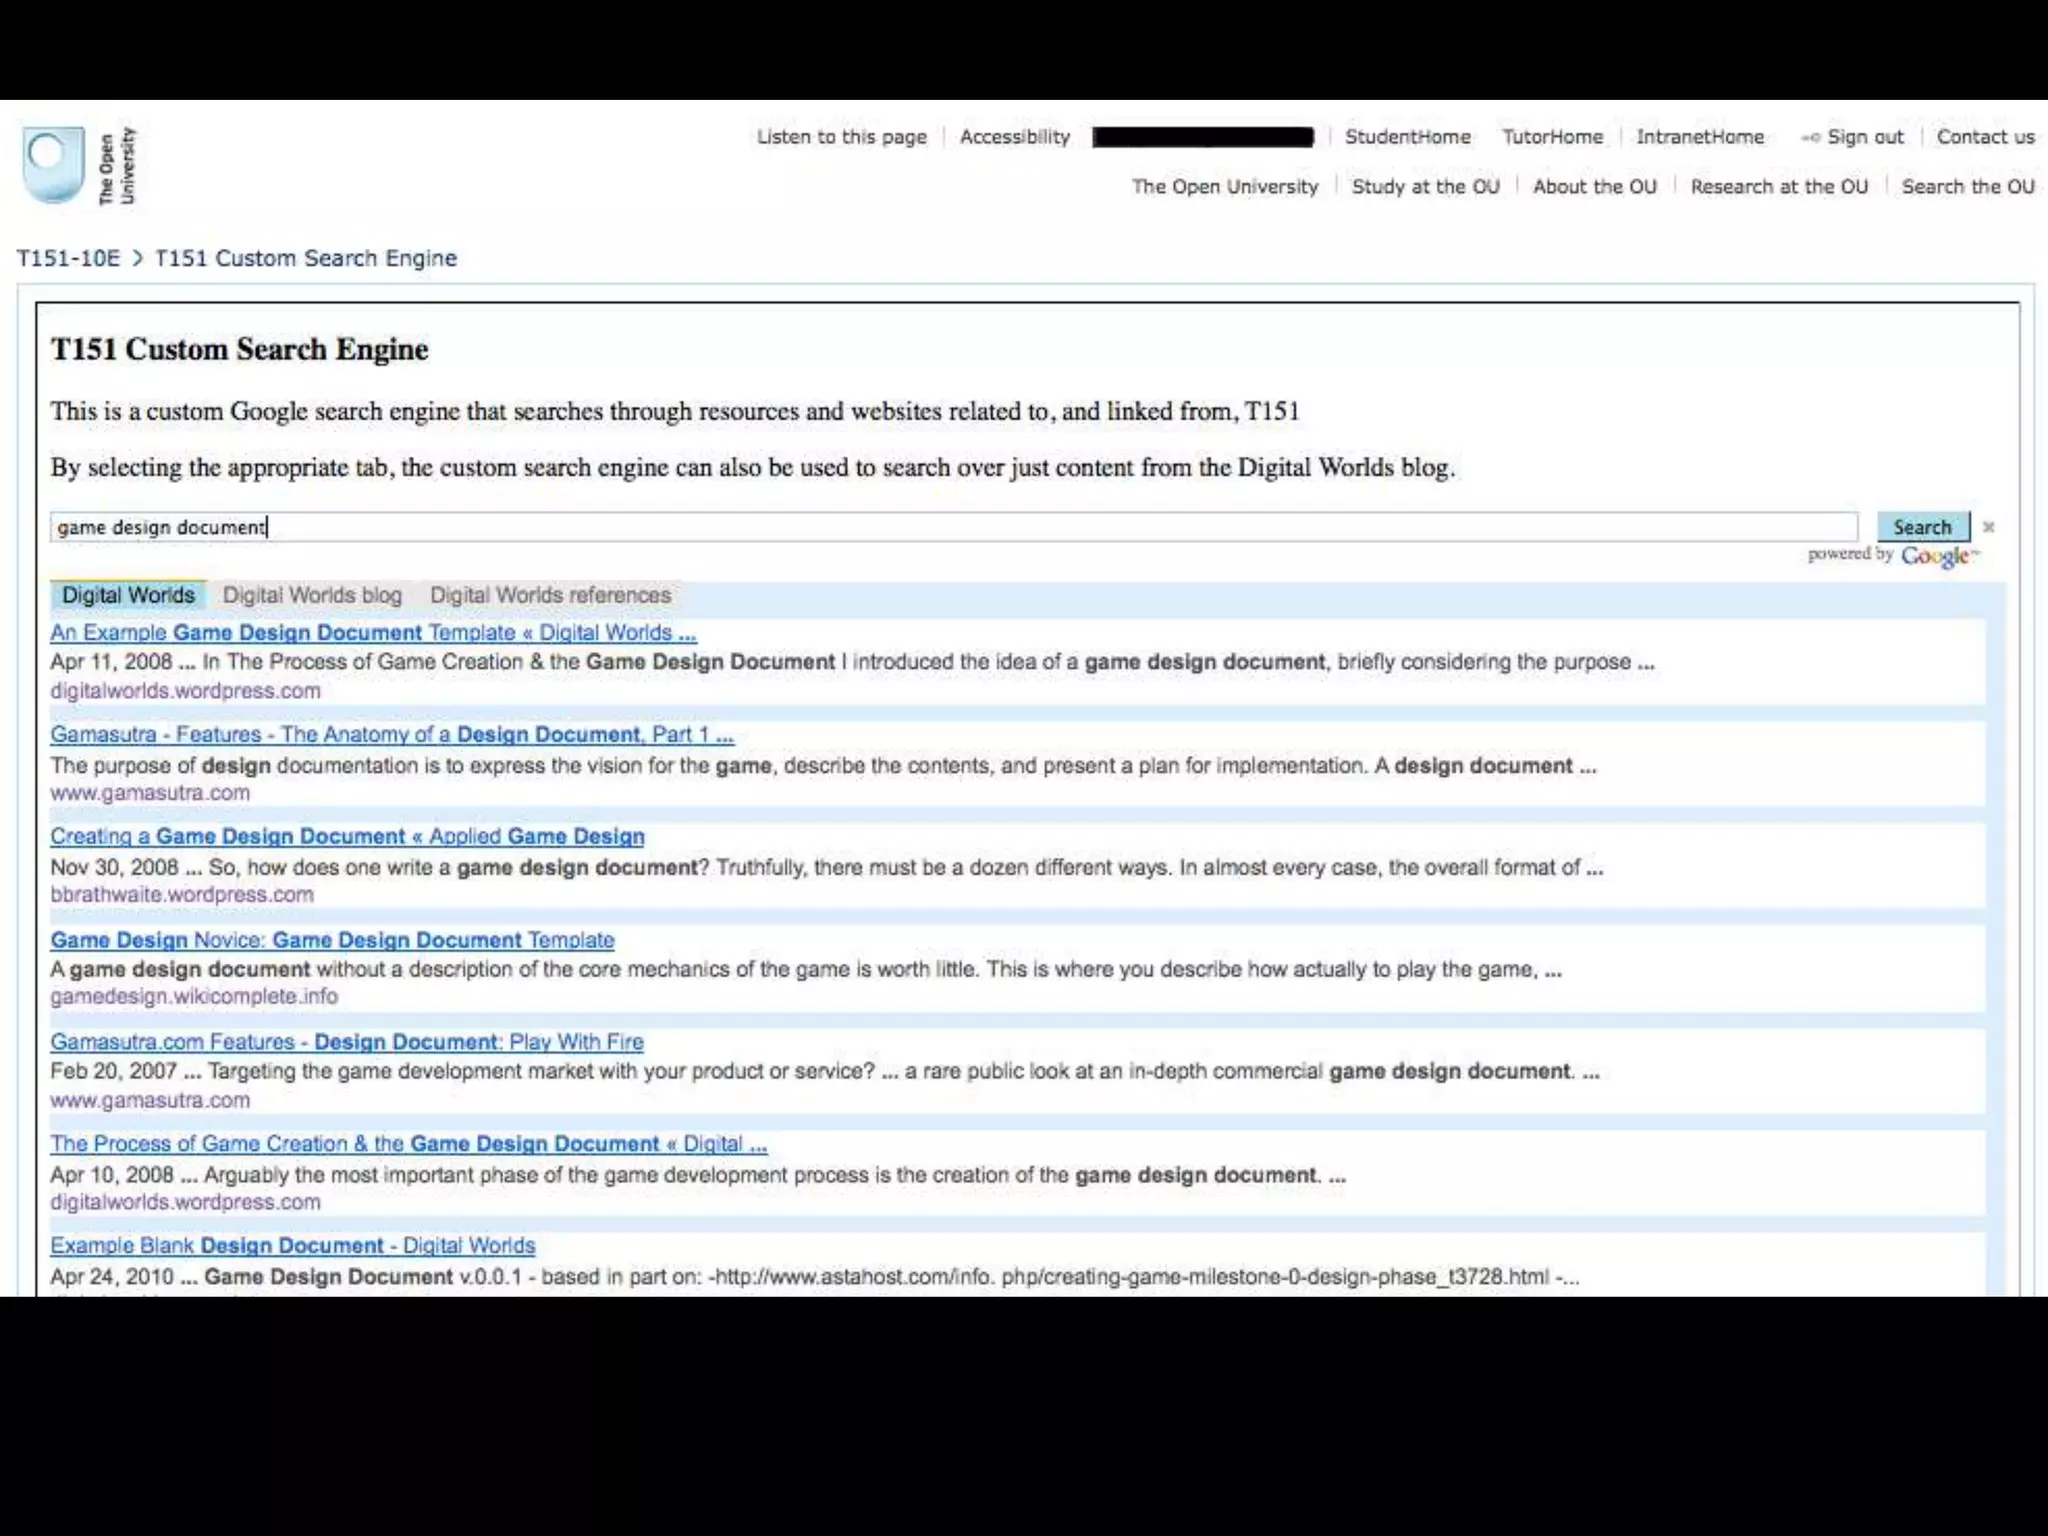The image size is (2048, 1536).
Task: Open The Process of Game Creation result
Action: 408,1144
